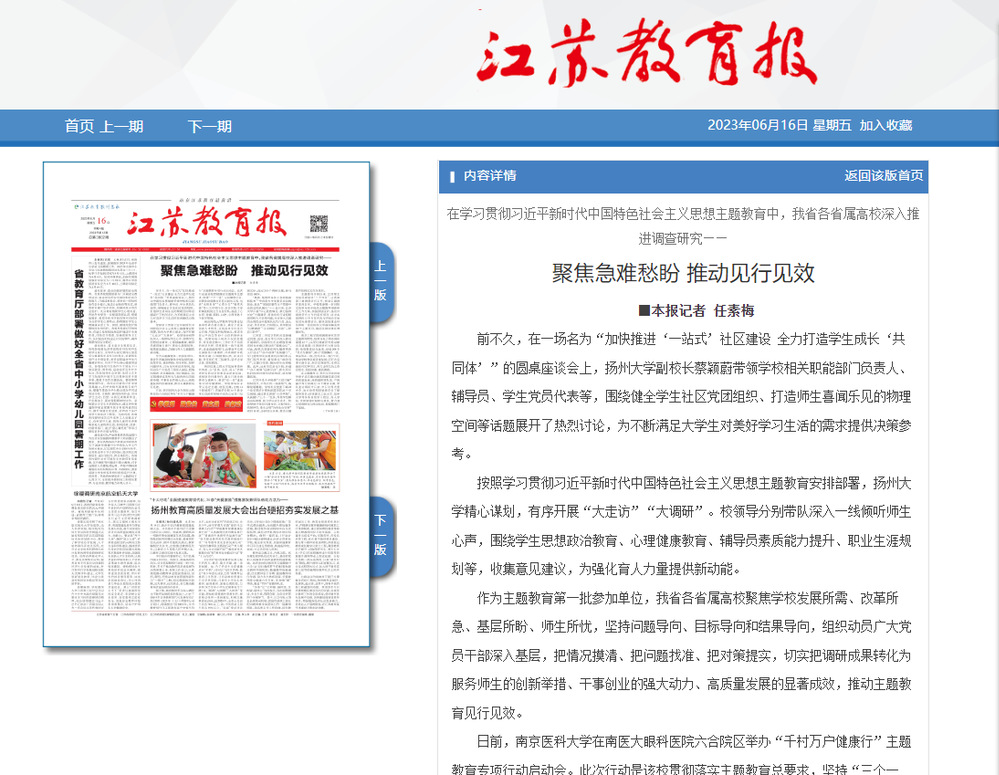Image resolution: width=999 pixels, height=775 pixels.
Task: Open the vertical 省教育厅部署 article on page
Action: [79, 370]
